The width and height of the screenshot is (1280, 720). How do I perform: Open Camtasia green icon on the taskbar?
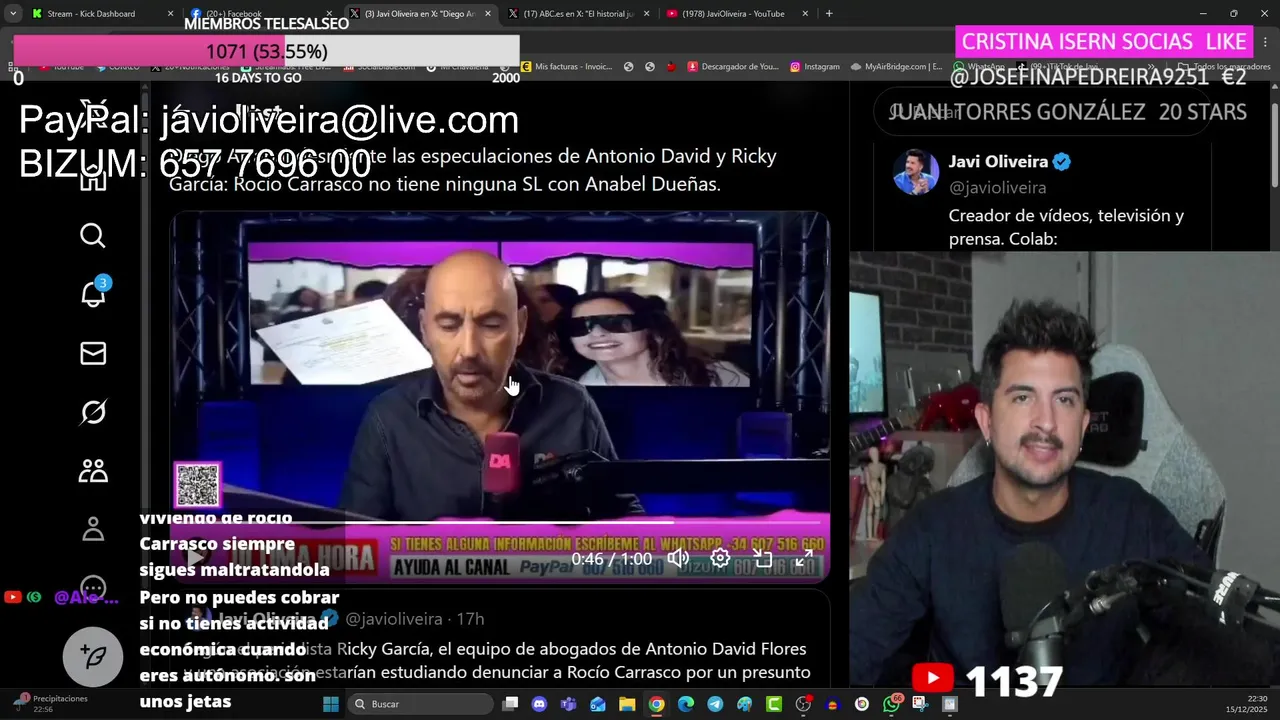click(x=773, y=704)
